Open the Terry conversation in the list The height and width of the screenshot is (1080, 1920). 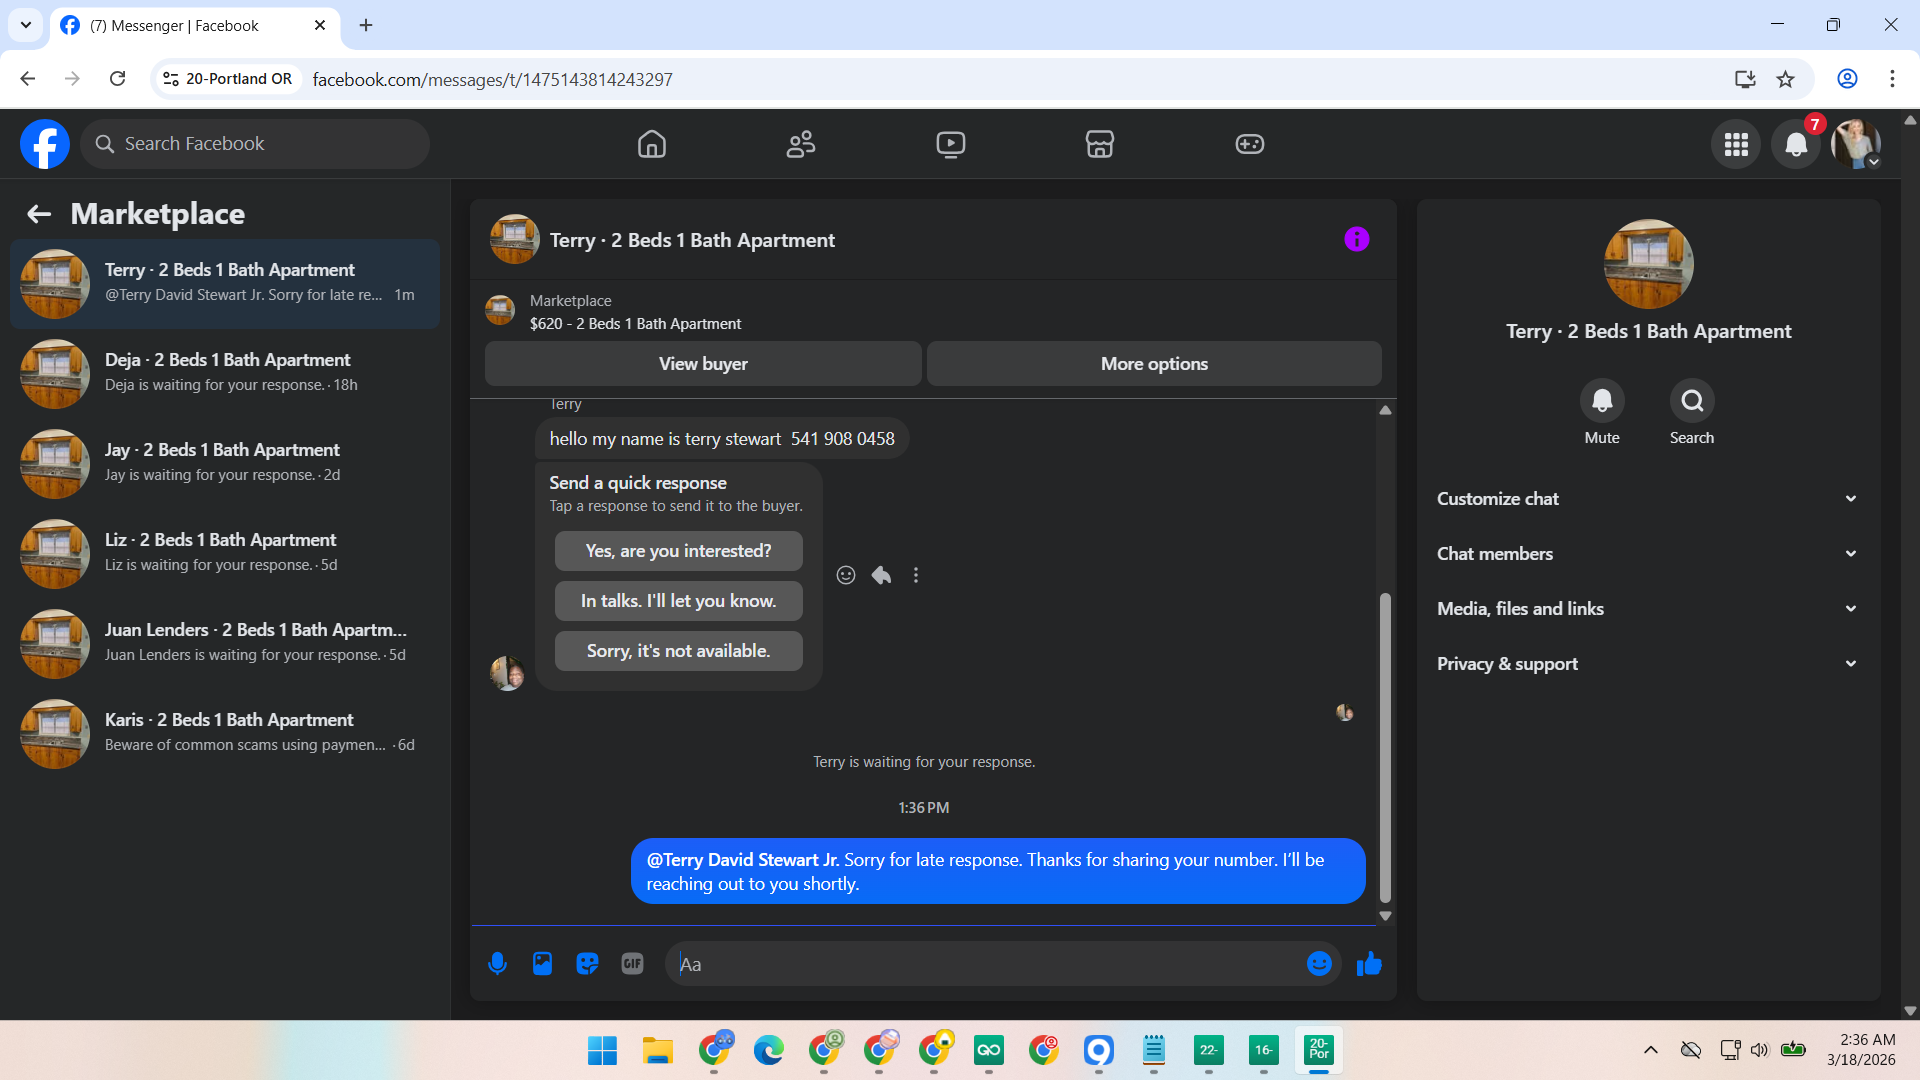click(225, 284)
